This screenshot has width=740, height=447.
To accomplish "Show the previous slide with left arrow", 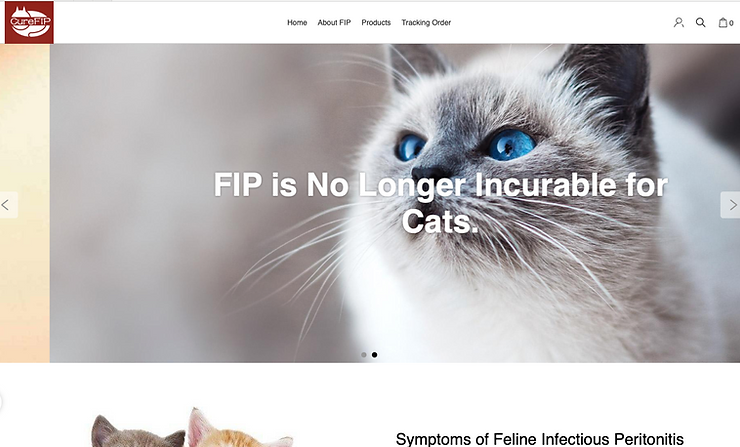I will click(7, 205).
